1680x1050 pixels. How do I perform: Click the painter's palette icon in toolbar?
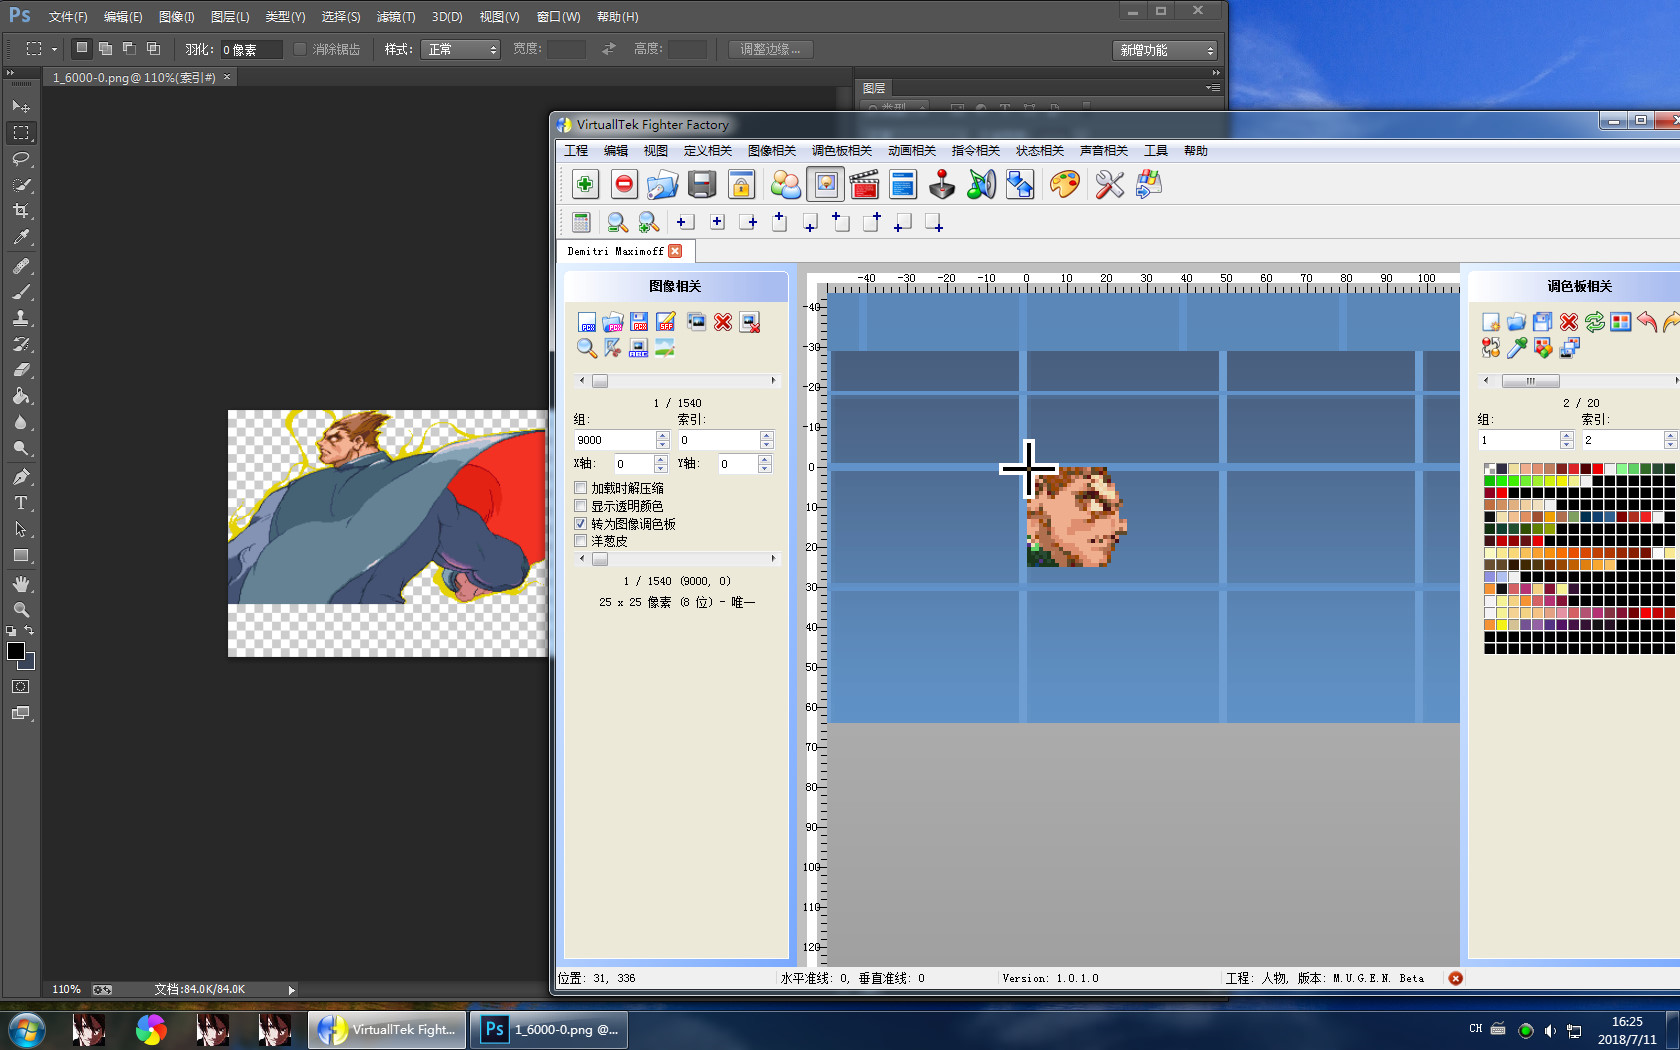(x=1065, y=184)
